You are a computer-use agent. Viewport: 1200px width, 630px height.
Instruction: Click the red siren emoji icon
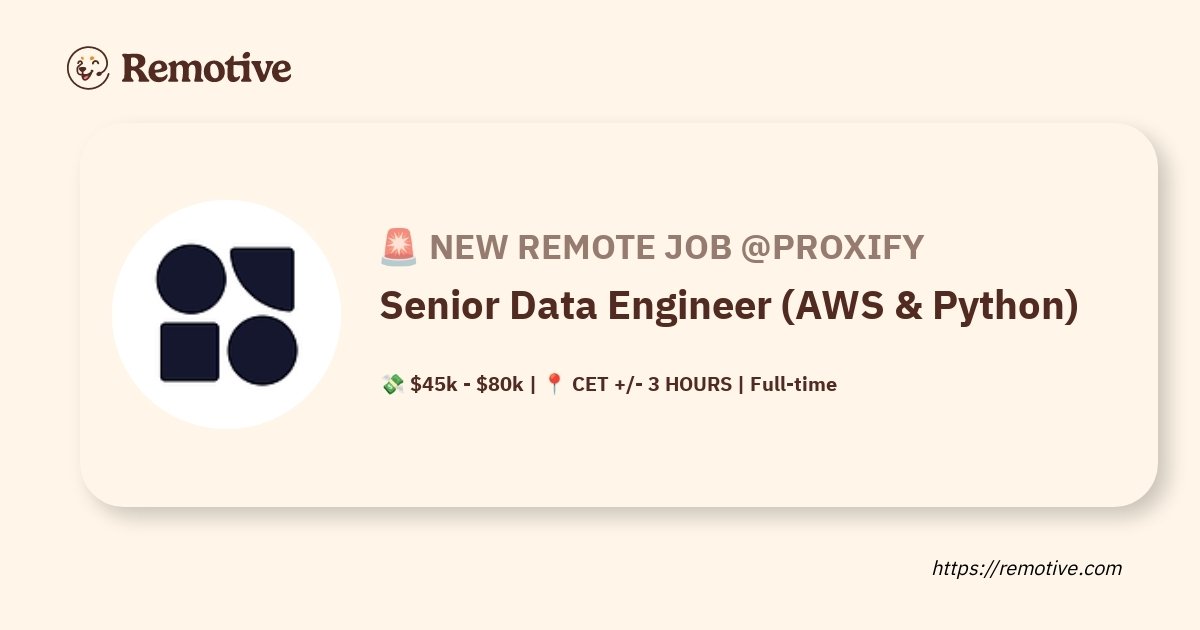coord(398,247)
